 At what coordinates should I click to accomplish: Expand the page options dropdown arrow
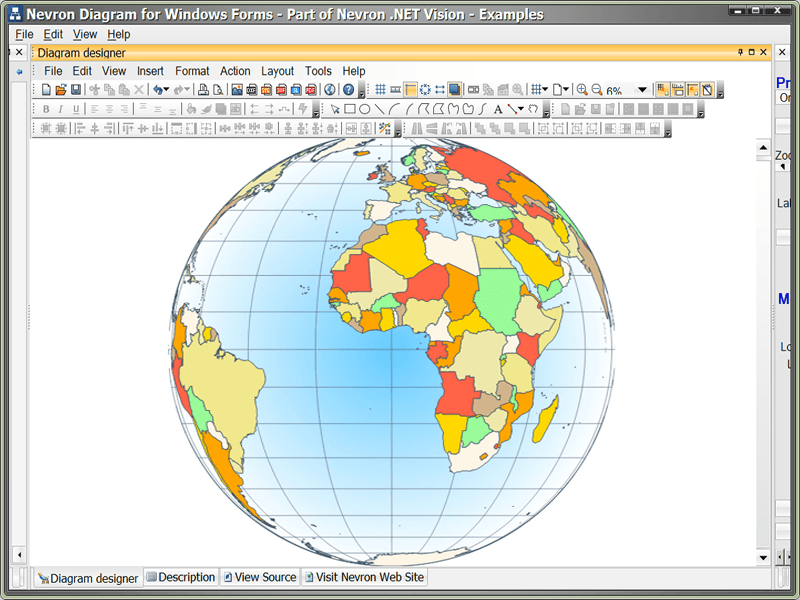(x=566, y=90)
